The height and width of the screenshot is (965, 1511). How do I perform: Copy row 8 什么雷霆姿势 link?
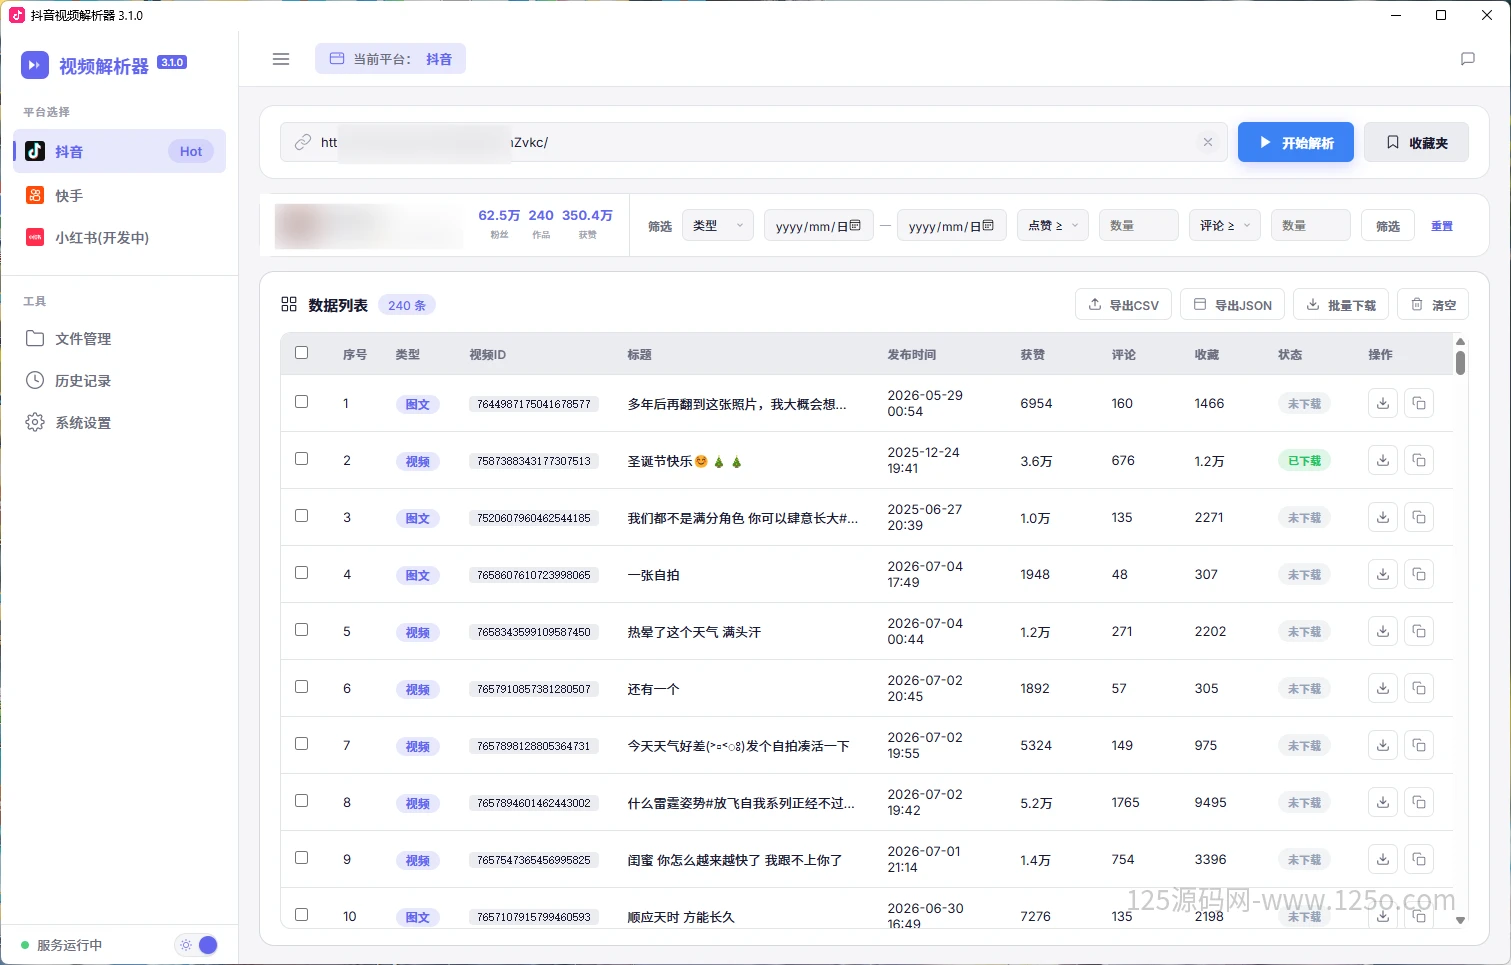point(1419,803)
